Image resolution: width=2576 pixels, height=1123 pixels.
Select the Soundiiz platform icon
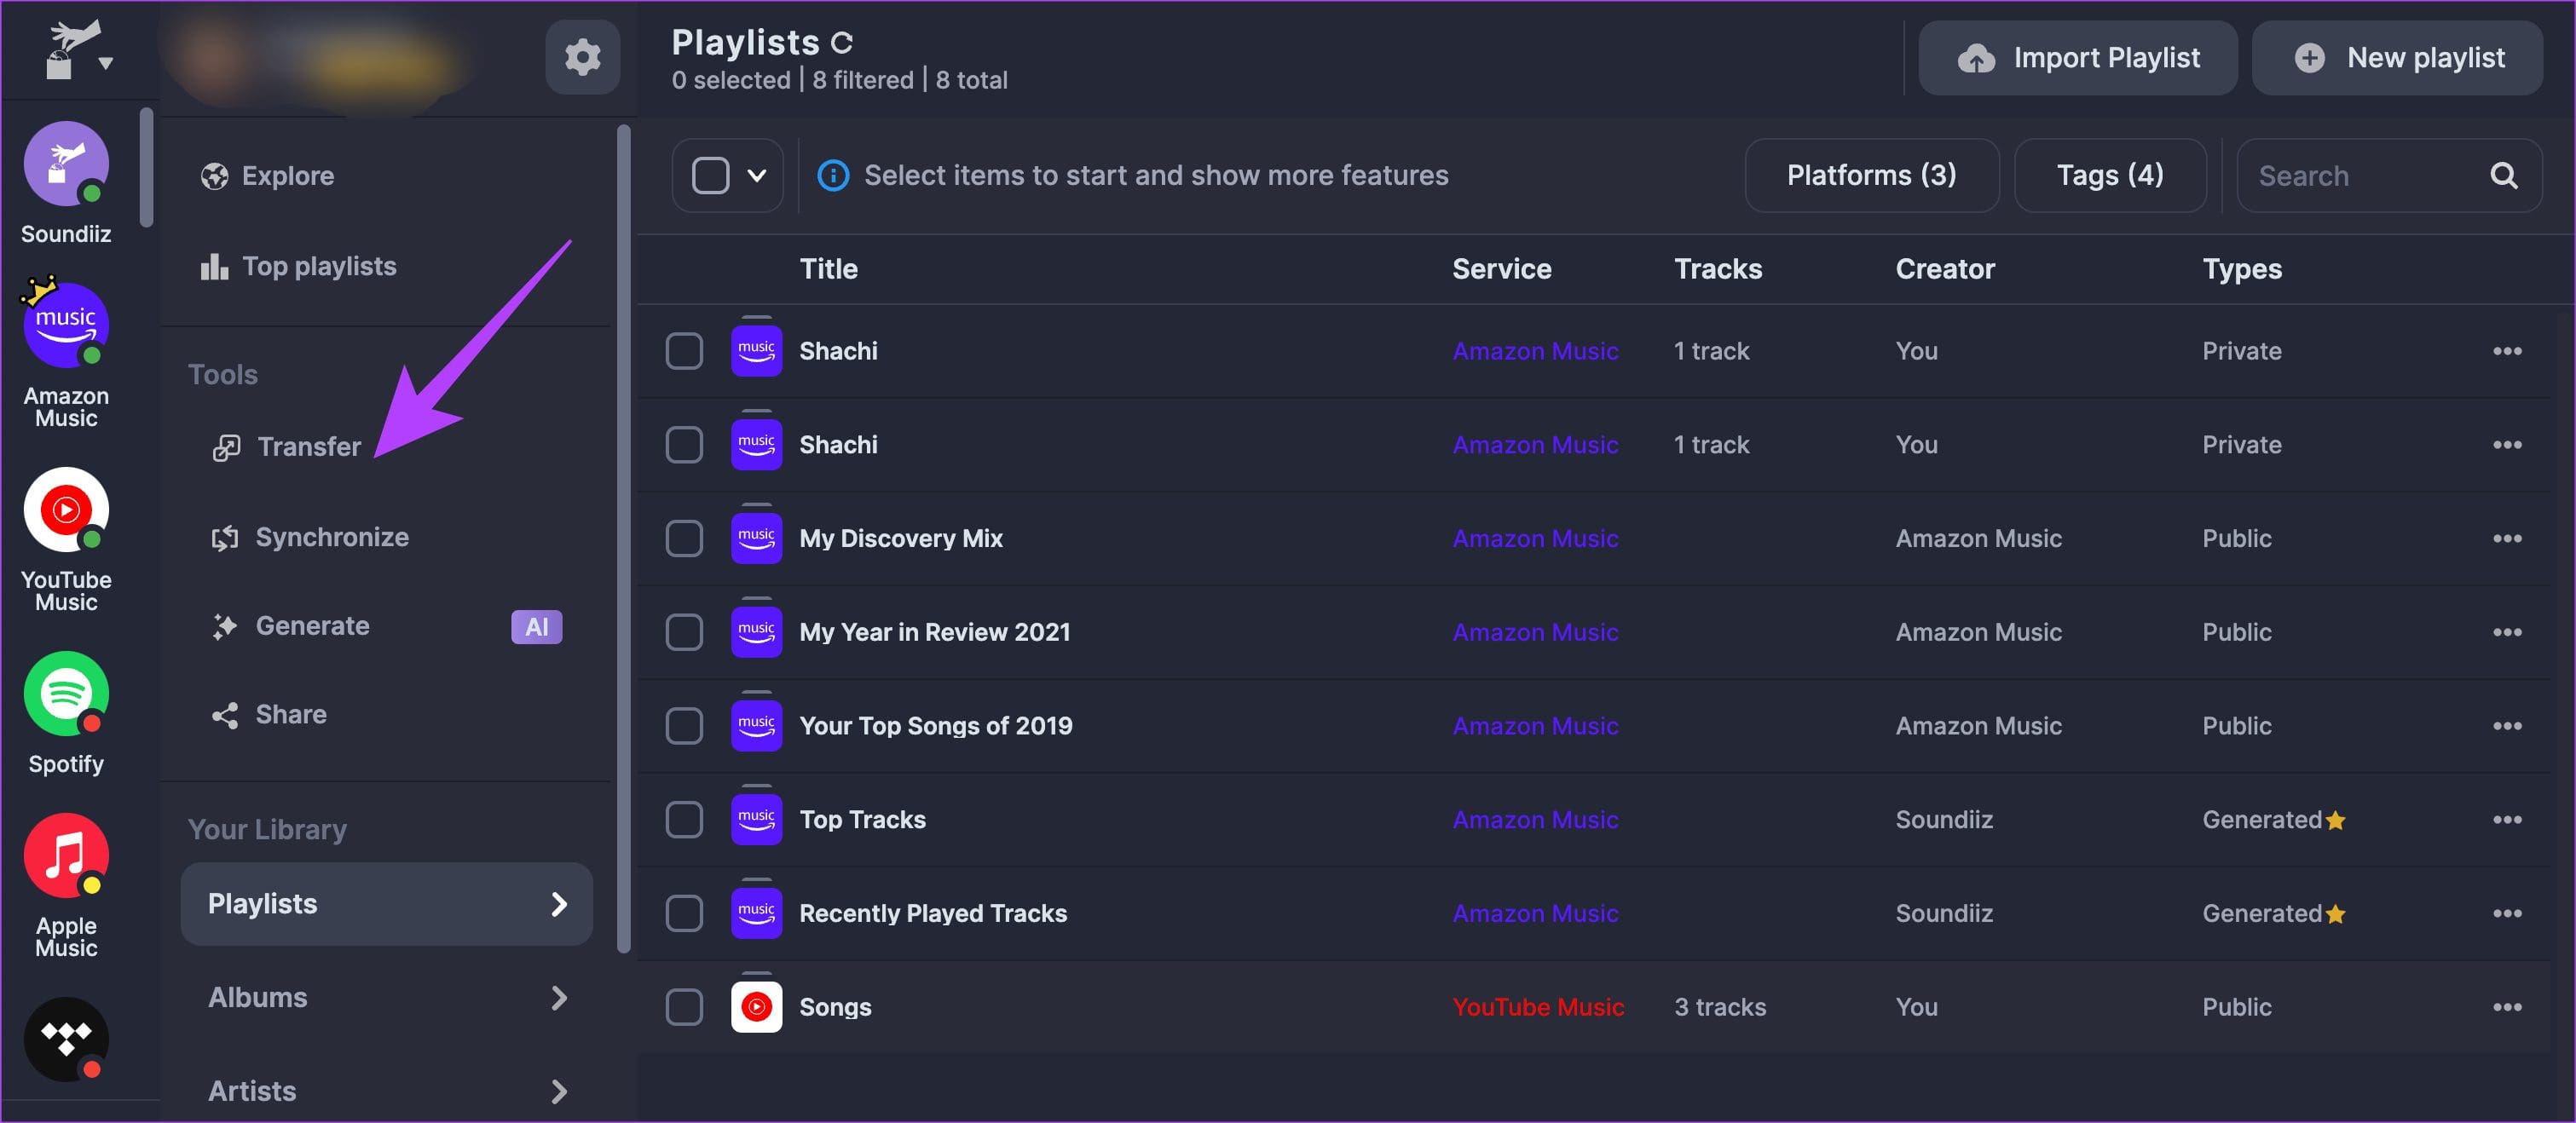coord(66,163)
